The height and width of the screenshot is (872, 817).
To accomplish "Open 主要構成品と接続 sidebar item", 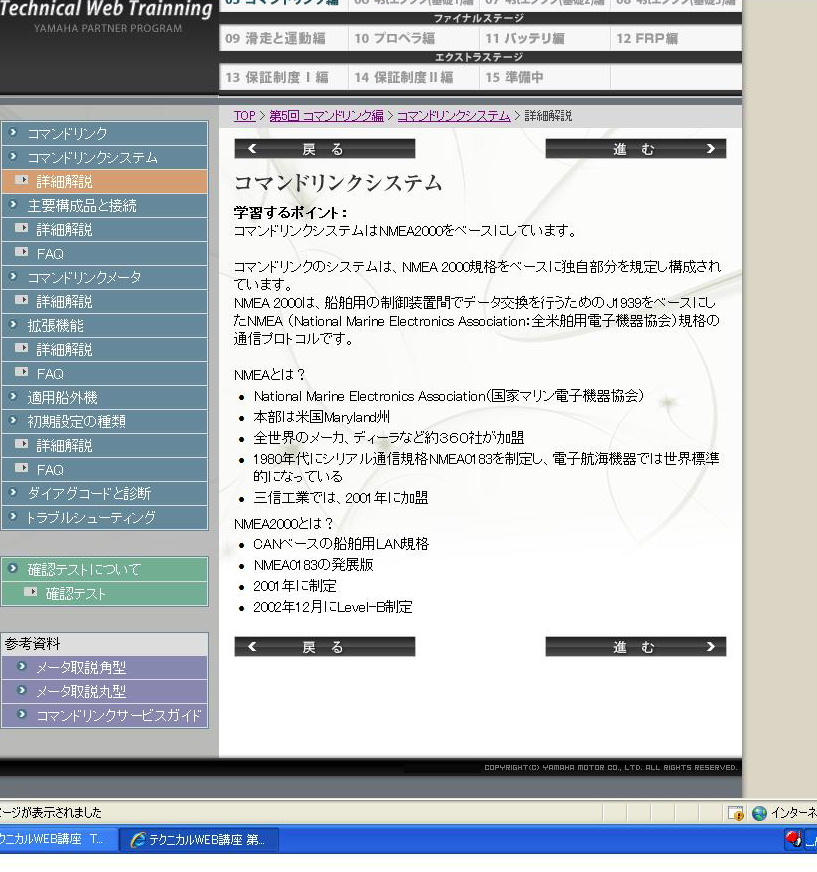I will click(105, 205).
